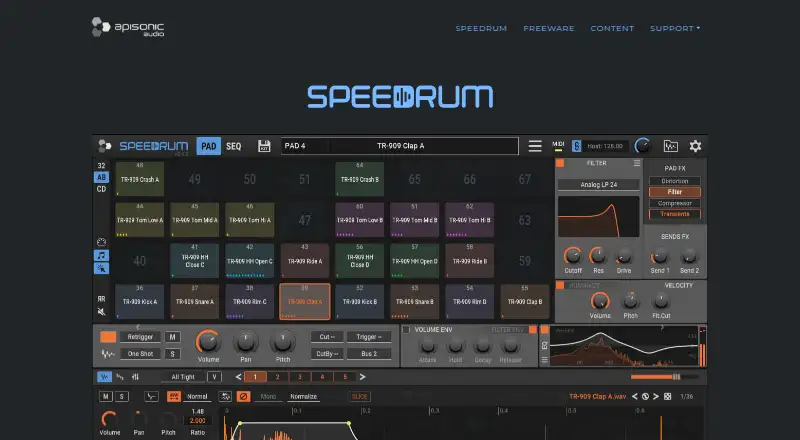Screen dimensions: 800x440
Task: Switch to the SEQ view tab
Action: coord(234,146)
